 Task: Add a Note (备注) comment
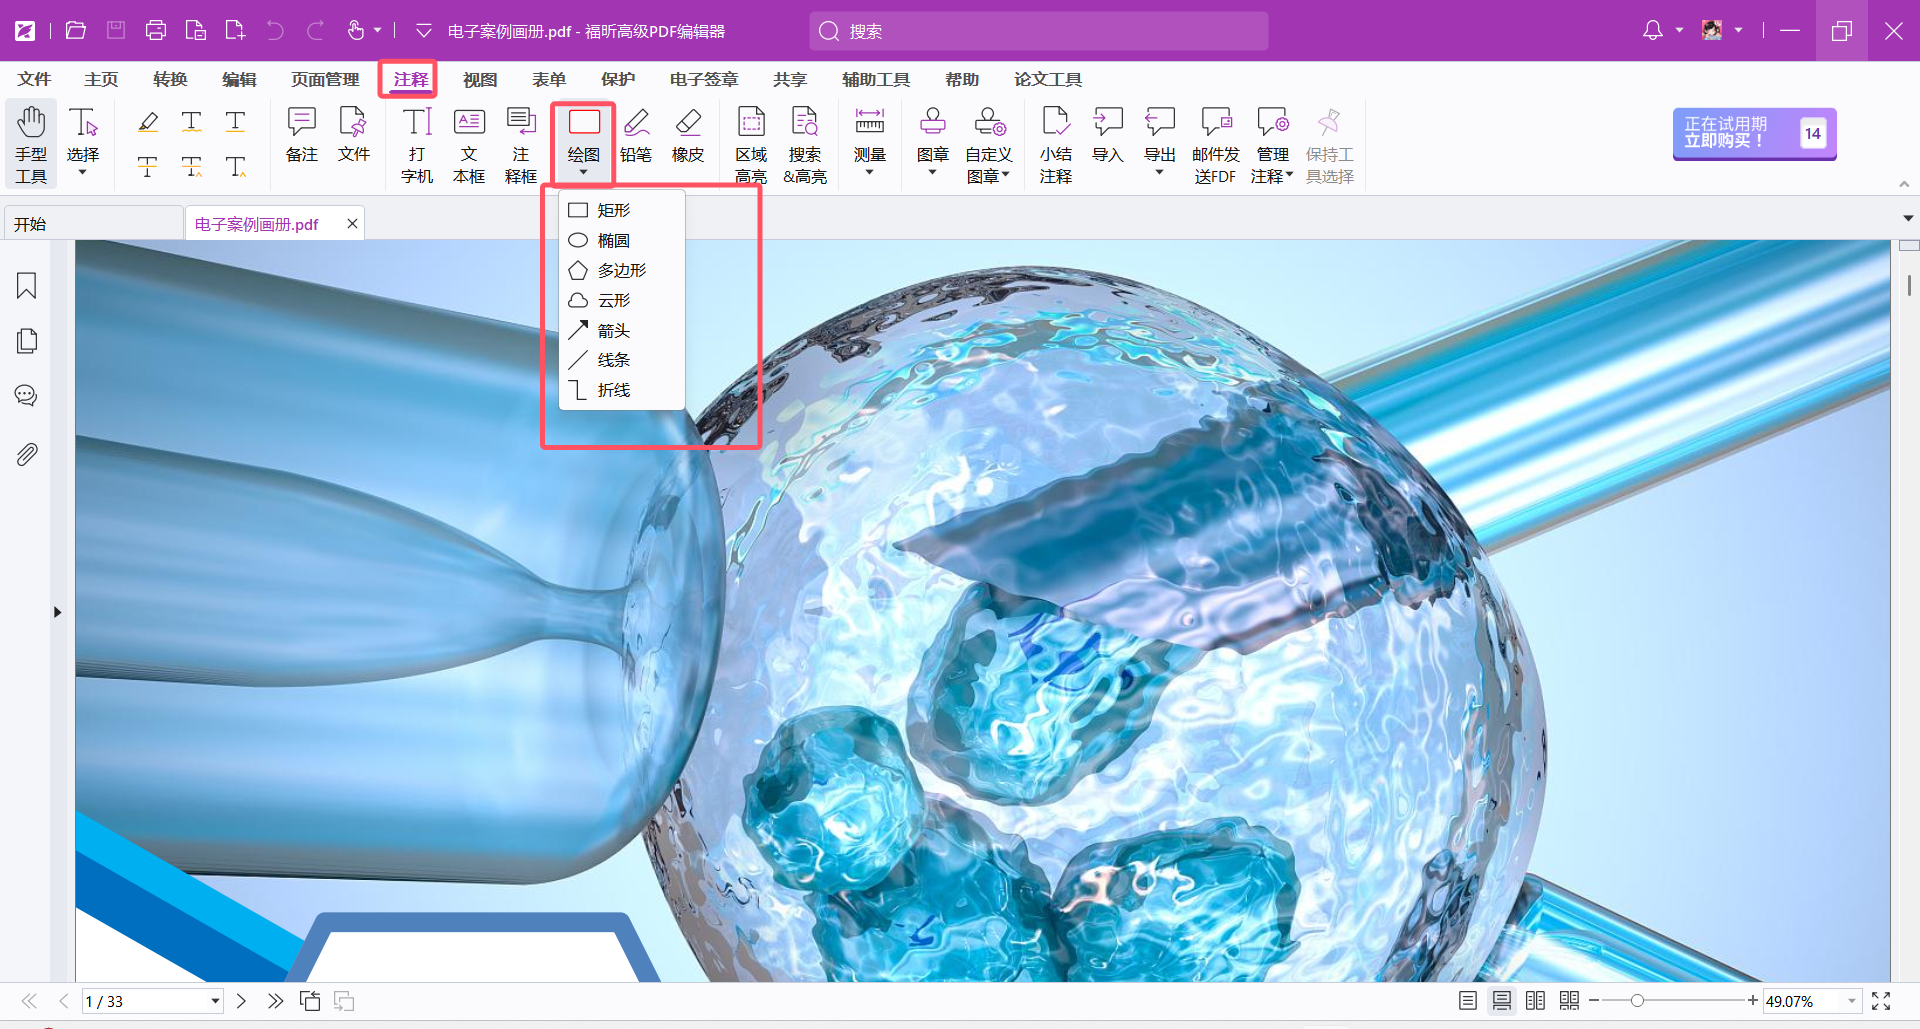pos(301,134)
